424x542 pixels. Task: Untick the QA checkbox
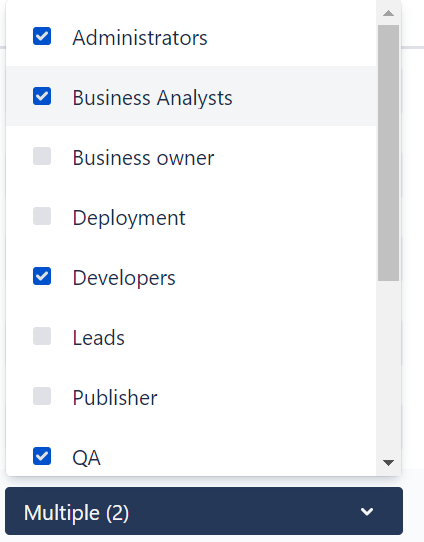point(42,456)
